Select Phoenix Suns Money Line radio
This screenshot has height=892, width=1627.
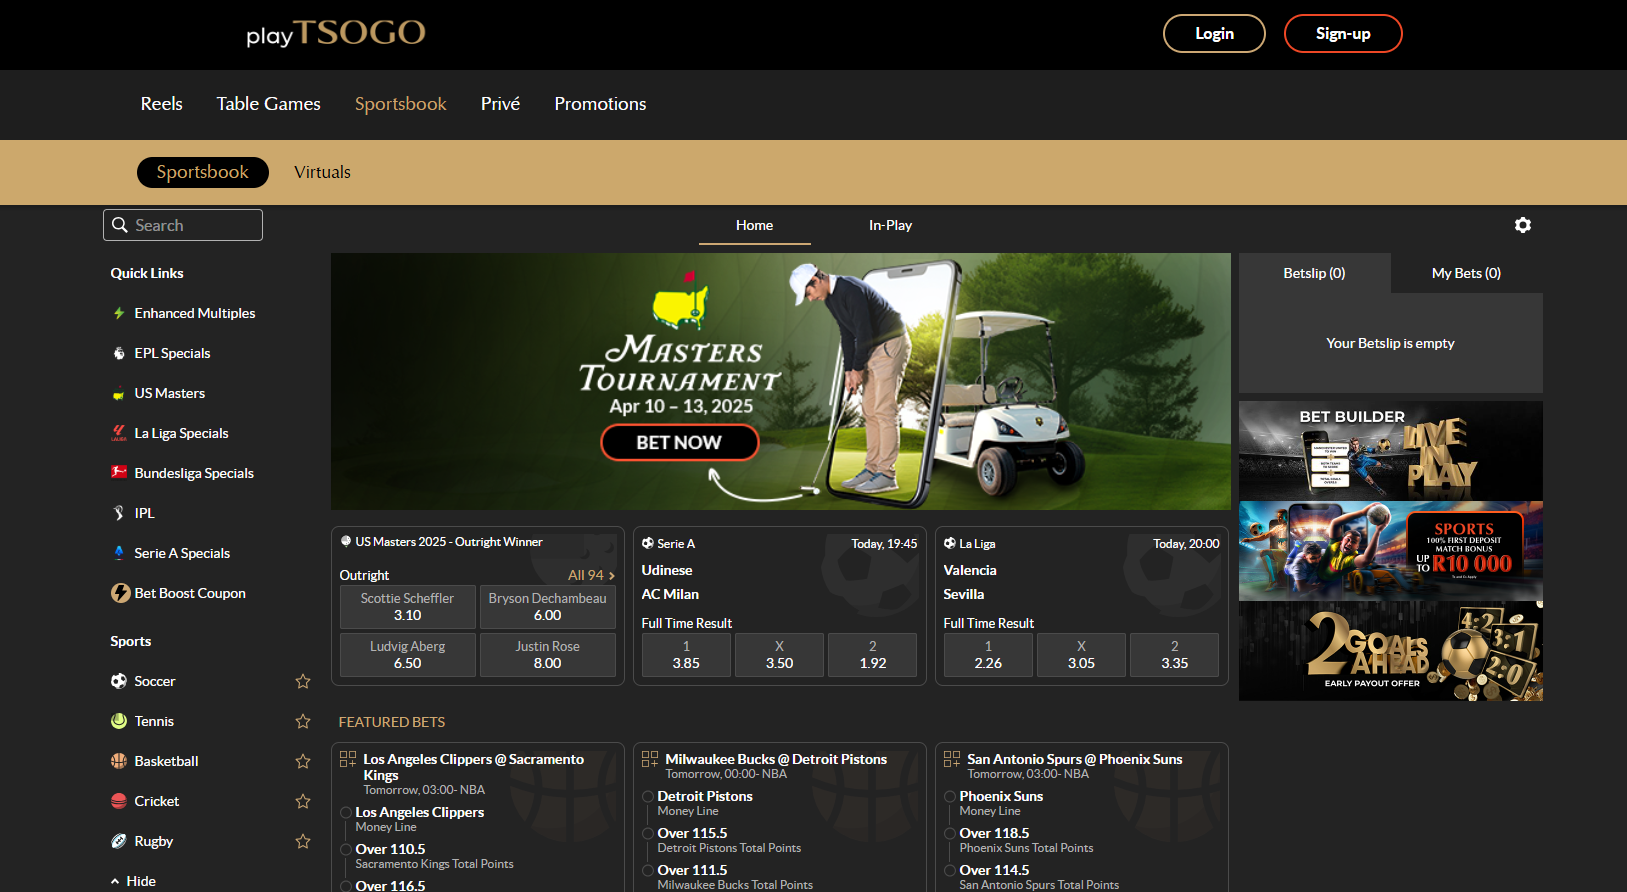(950, 796)
